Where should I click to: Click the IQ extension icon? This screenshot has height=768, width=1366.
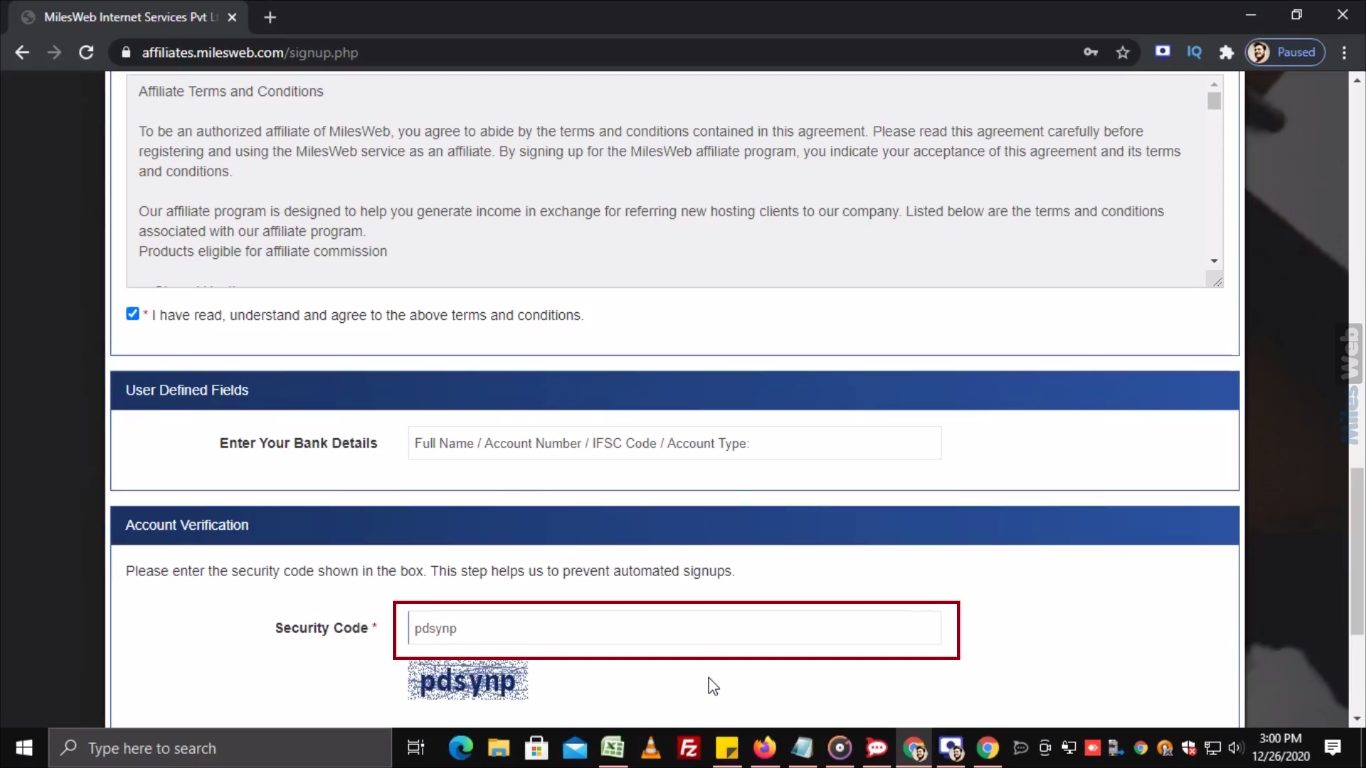[1194, 52]
